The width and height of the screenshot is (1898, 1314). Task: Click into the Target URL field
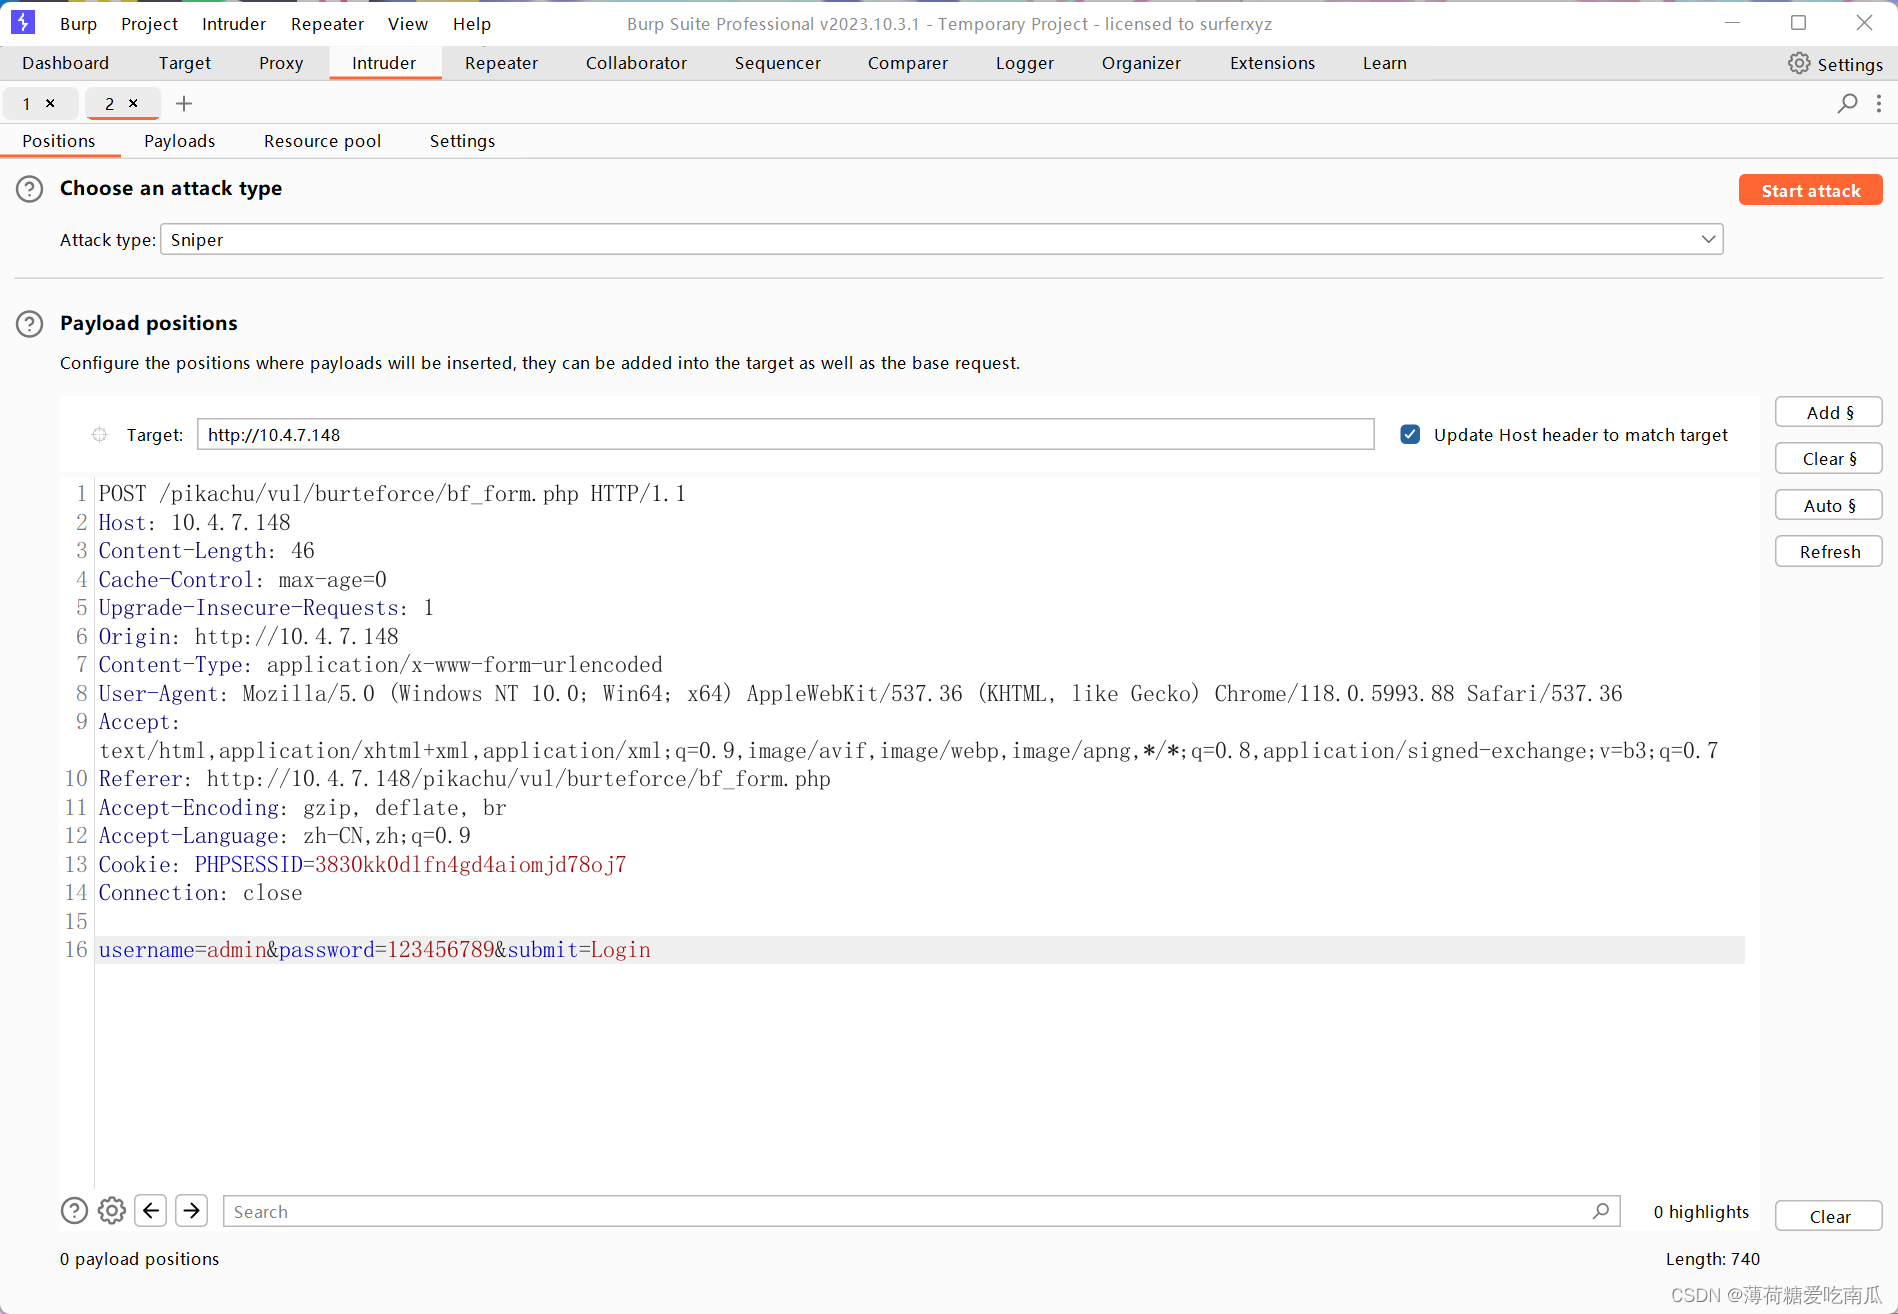pyautogui.click(x=786, y=435)
